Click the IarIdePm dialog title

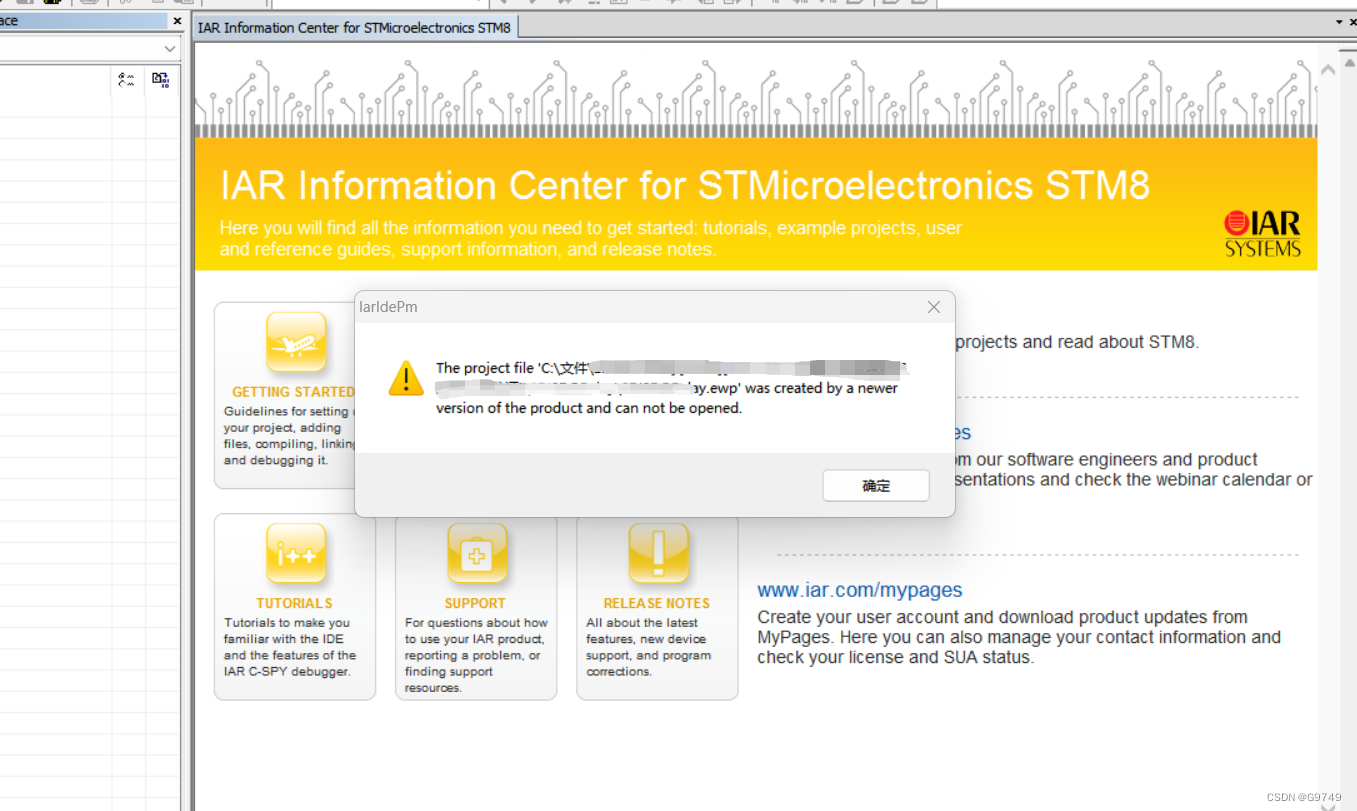(x=388, y=307)
